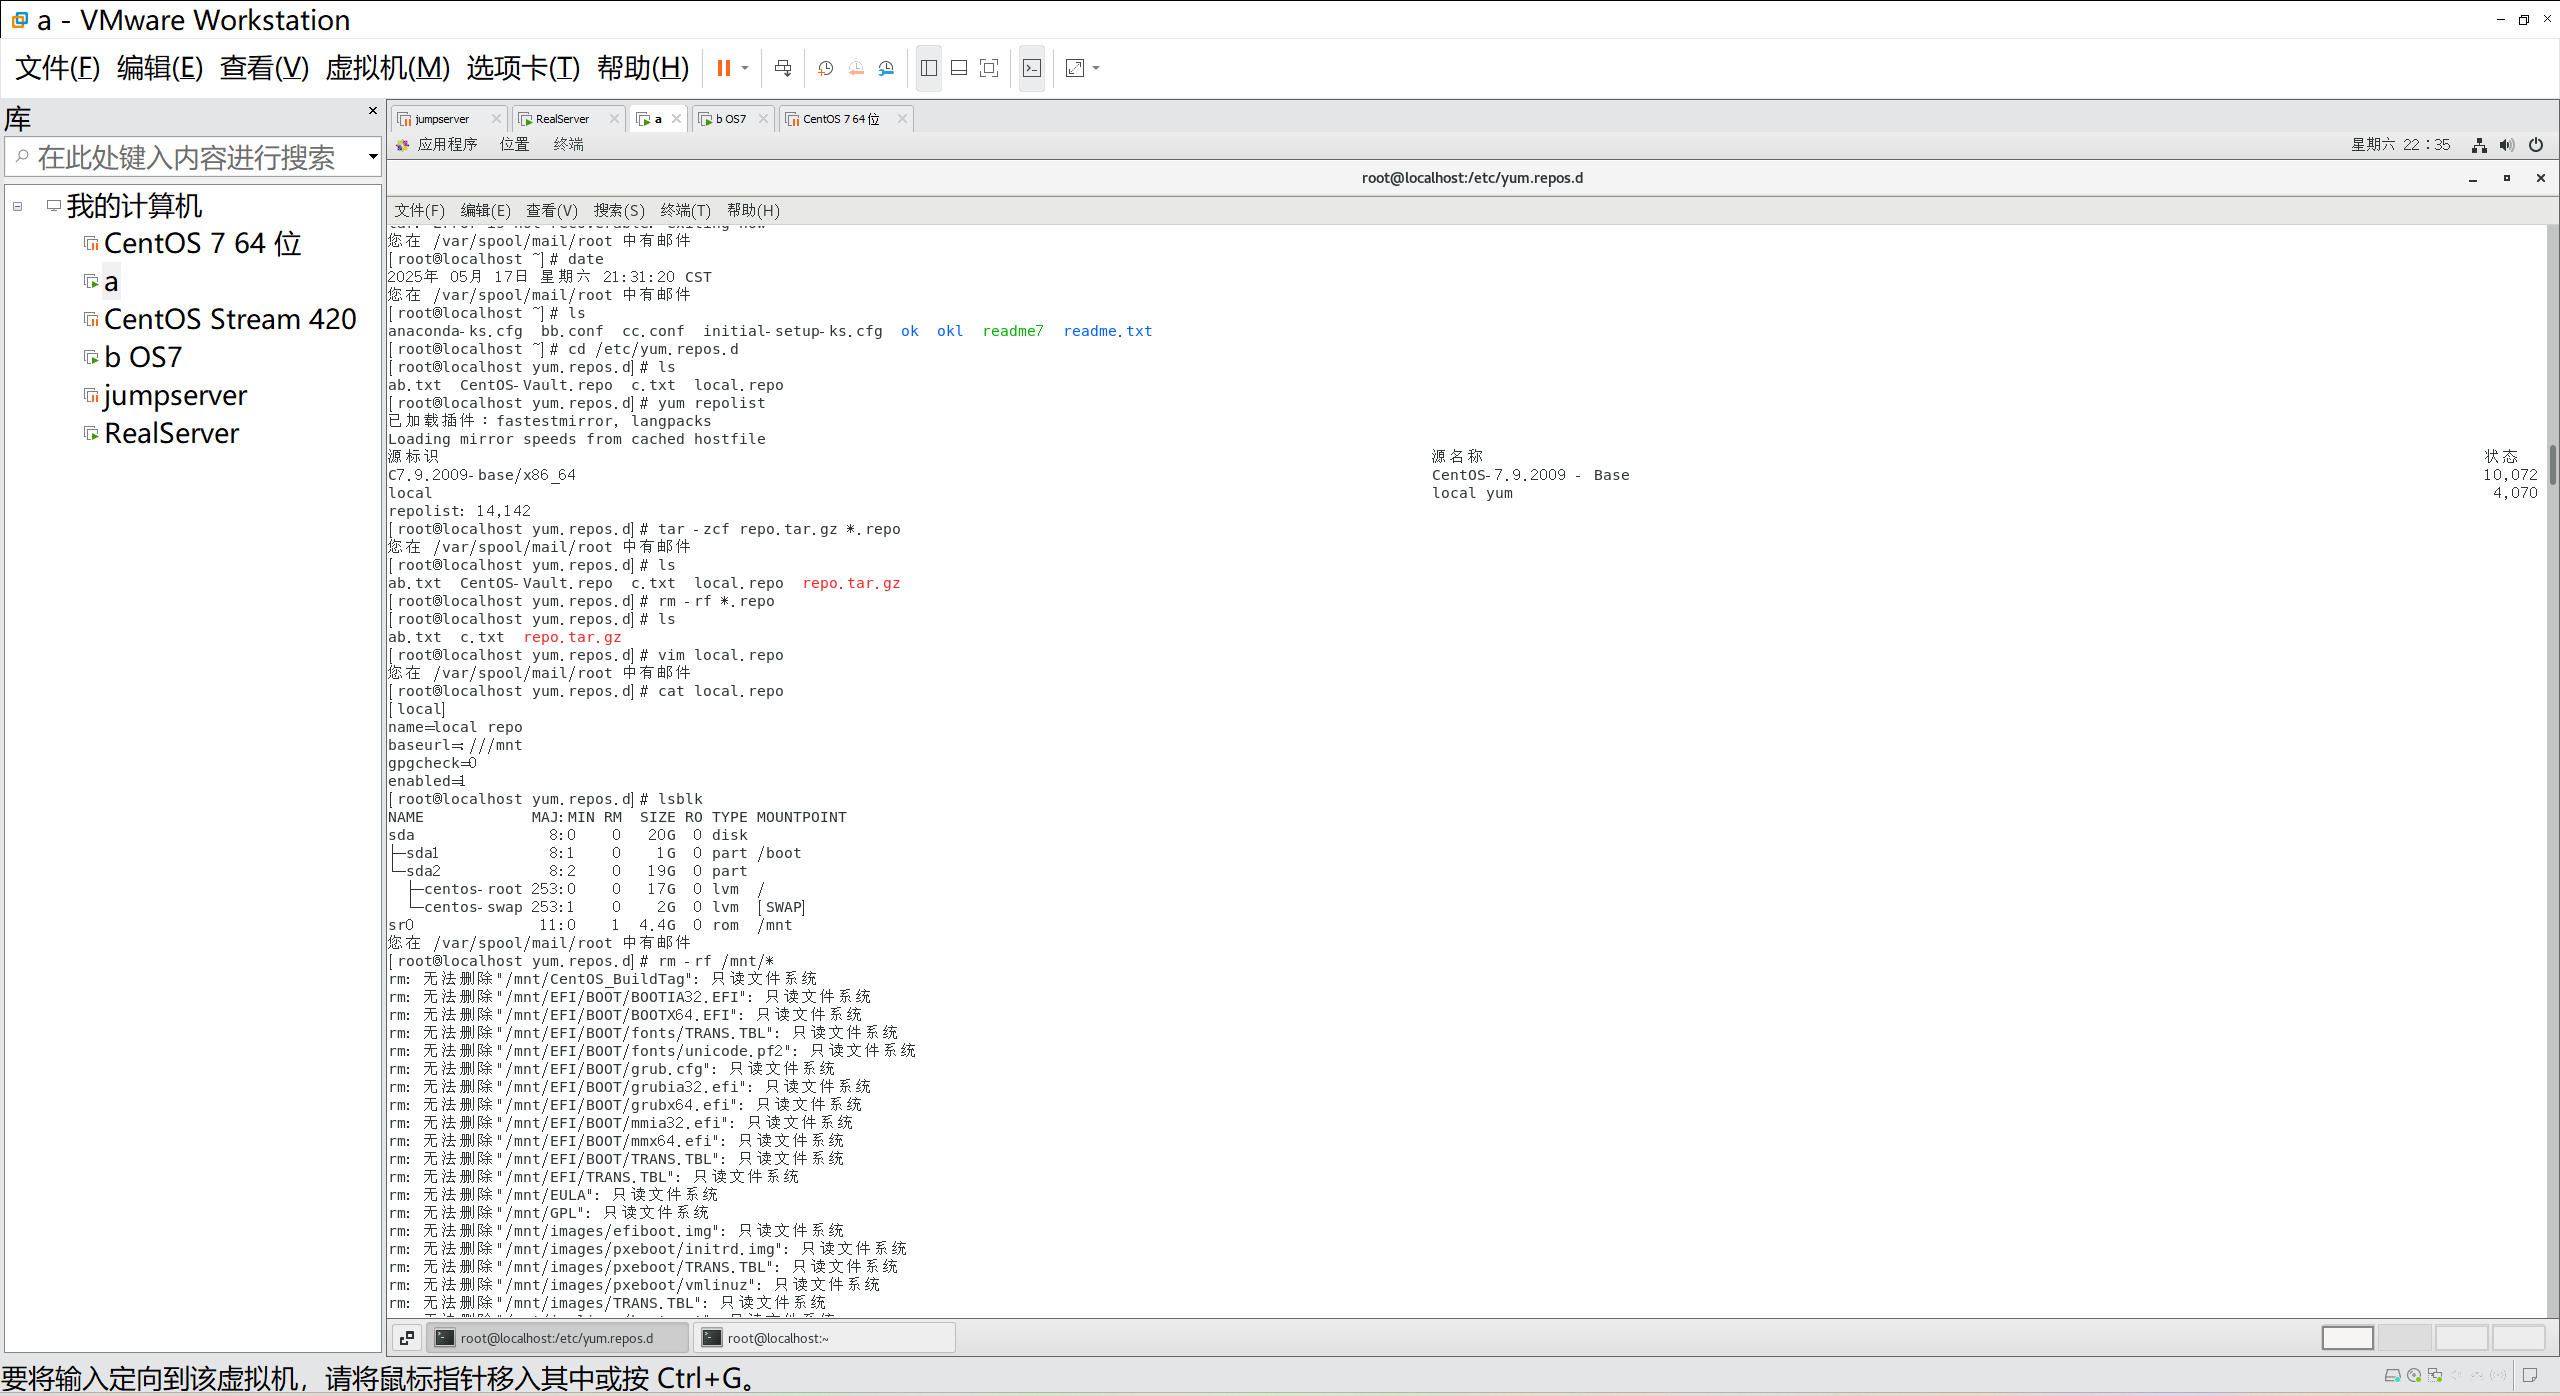
Task: Open the guest 应用程序 menu
Action: click(446, 145)
